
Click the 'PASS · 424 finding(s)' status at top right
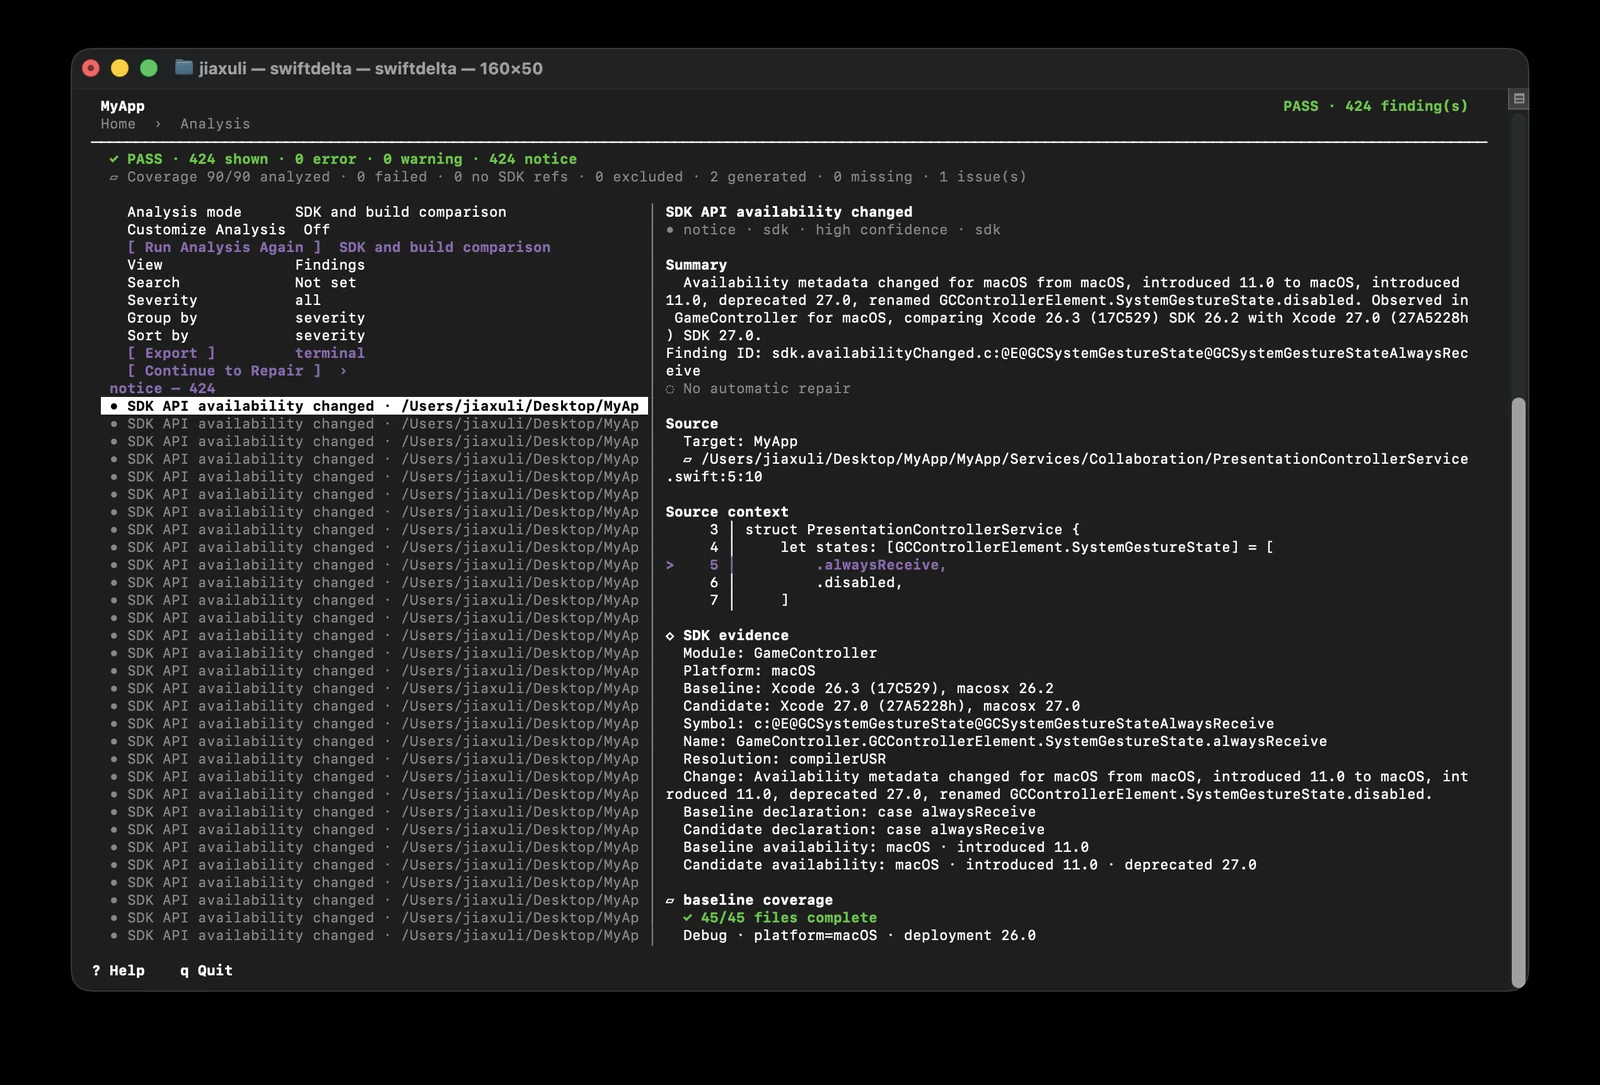pos(1375,106)
